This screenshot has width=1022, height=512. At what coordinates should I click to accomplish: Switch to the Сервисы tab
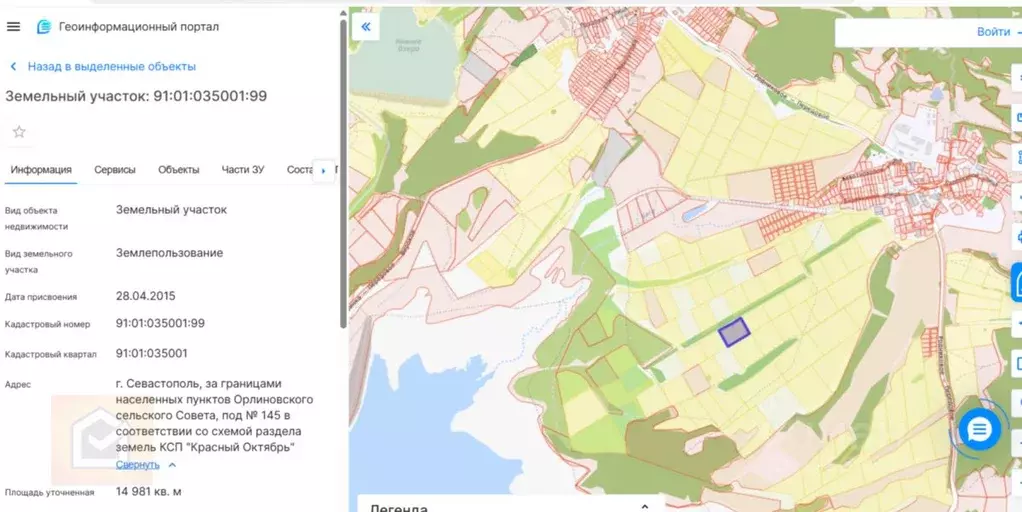click(x=115, y=170)
